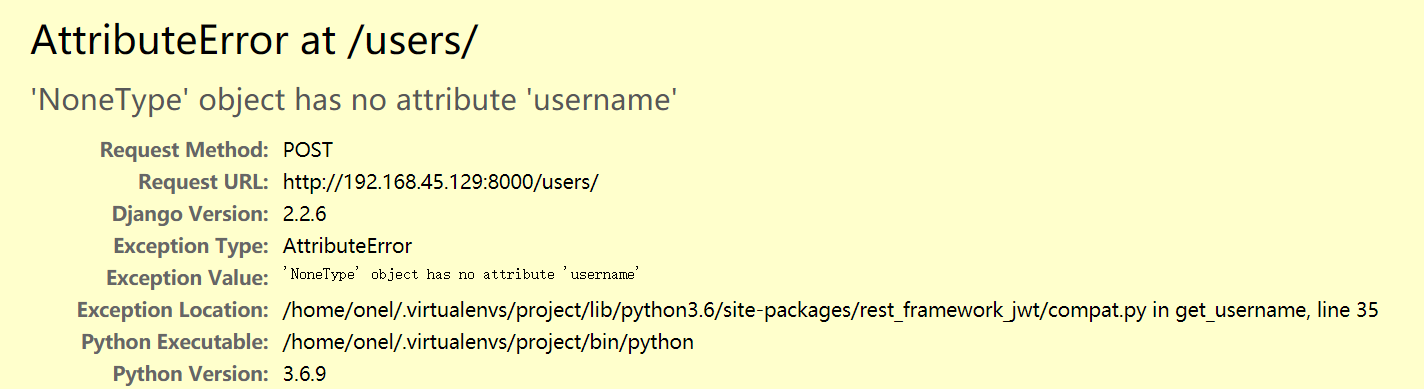
Task: Select the Request Method label
Action: pyautogui.click(x=184, y=150)
